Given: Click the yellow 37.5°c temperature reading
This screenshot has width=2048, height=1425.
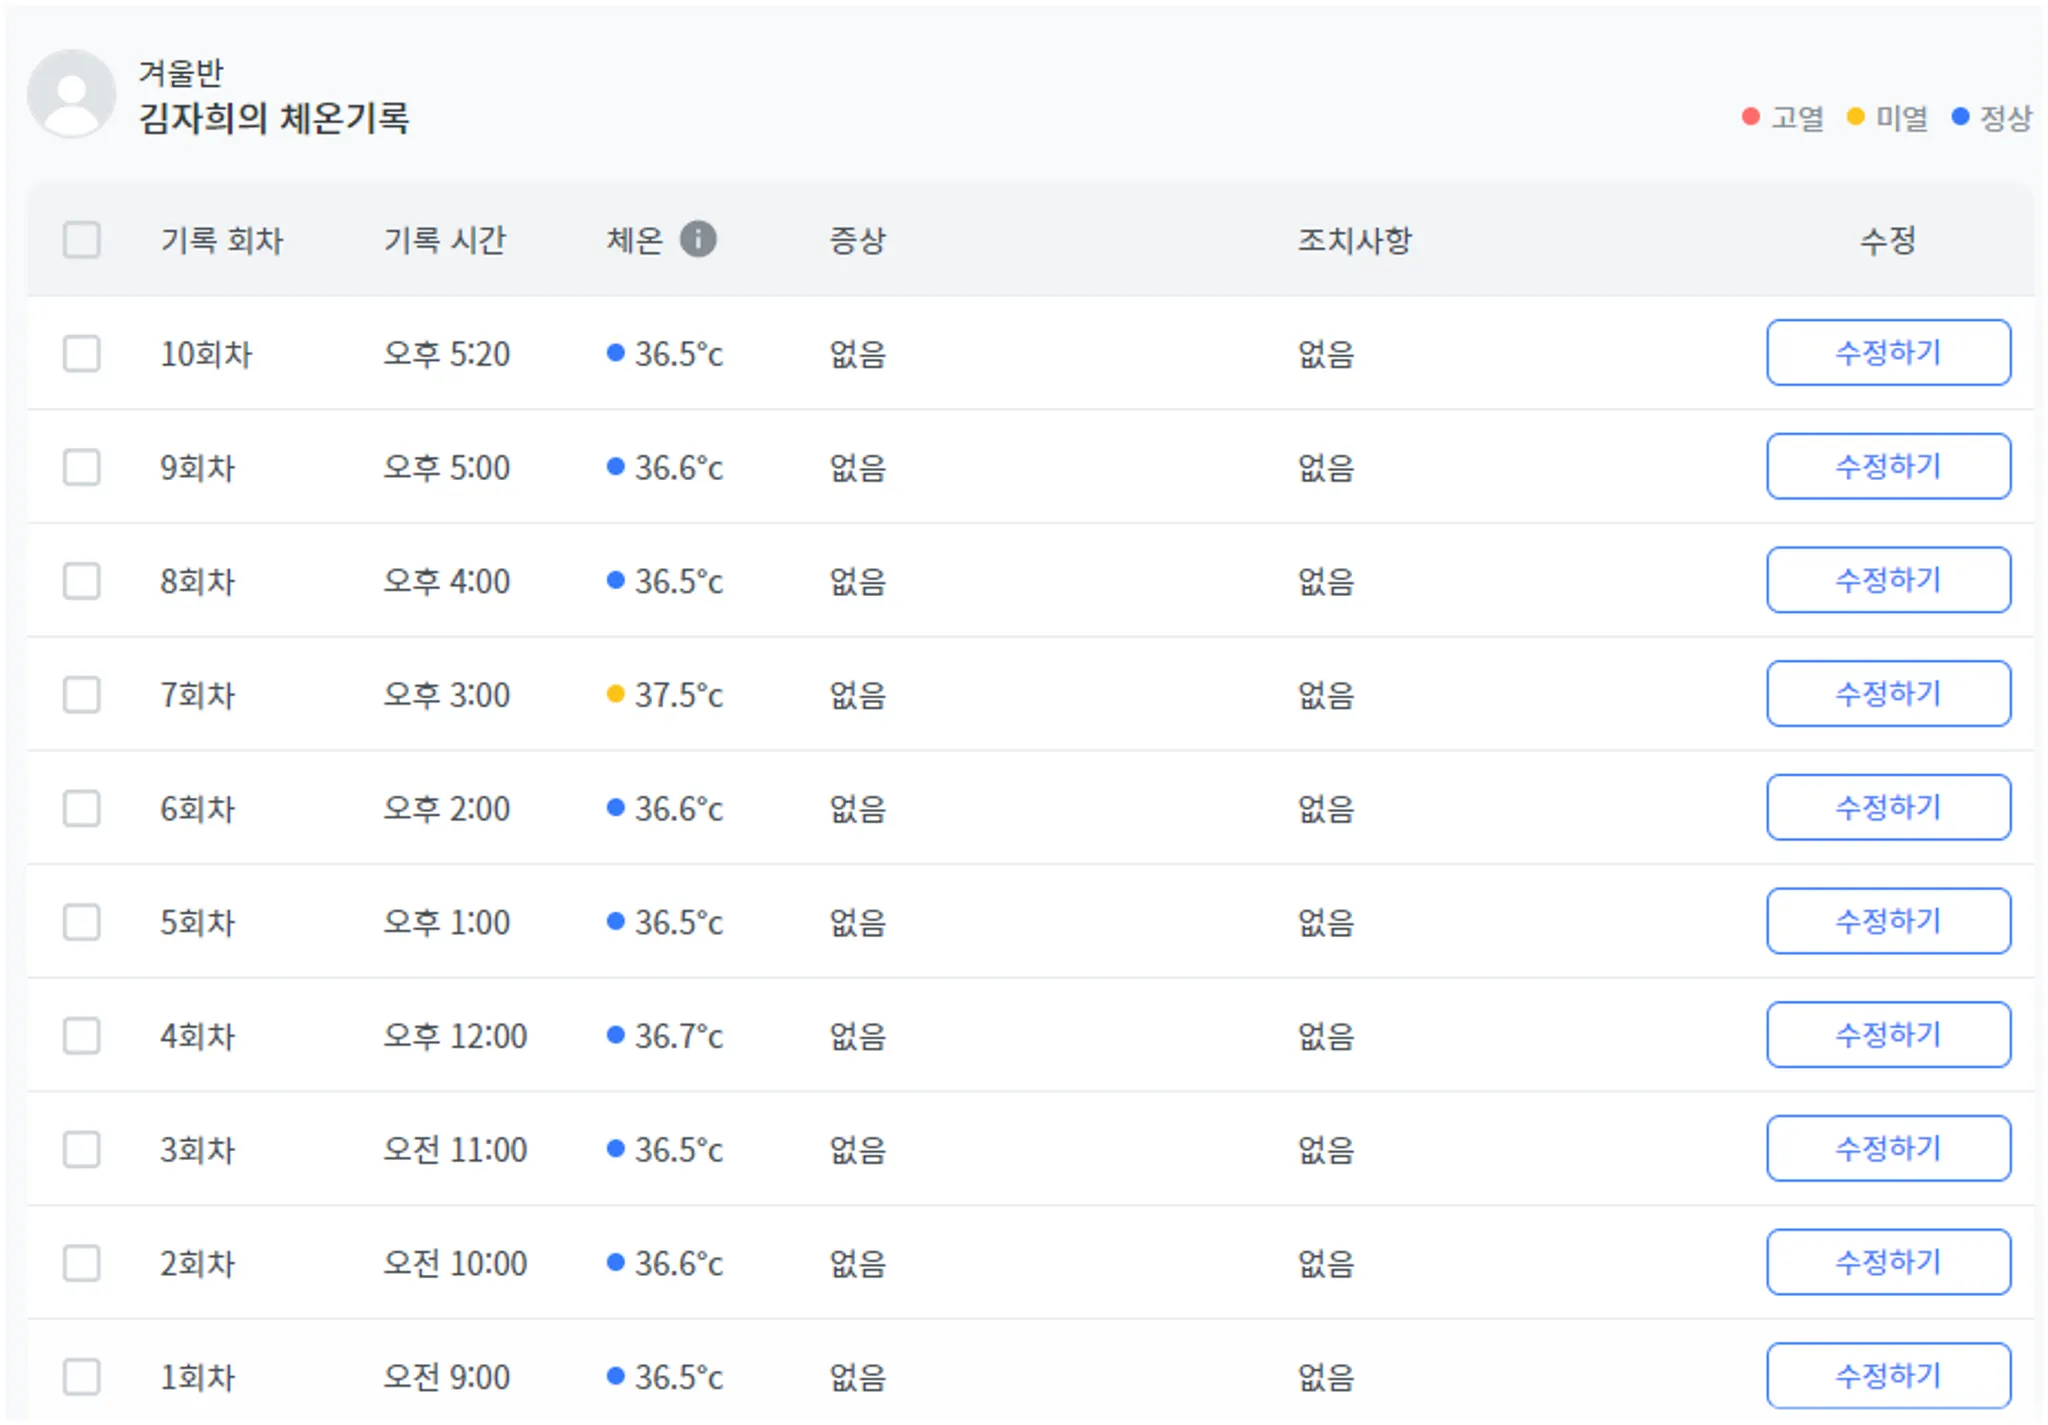Looking at the screenshot, I should tap(677, 694).
